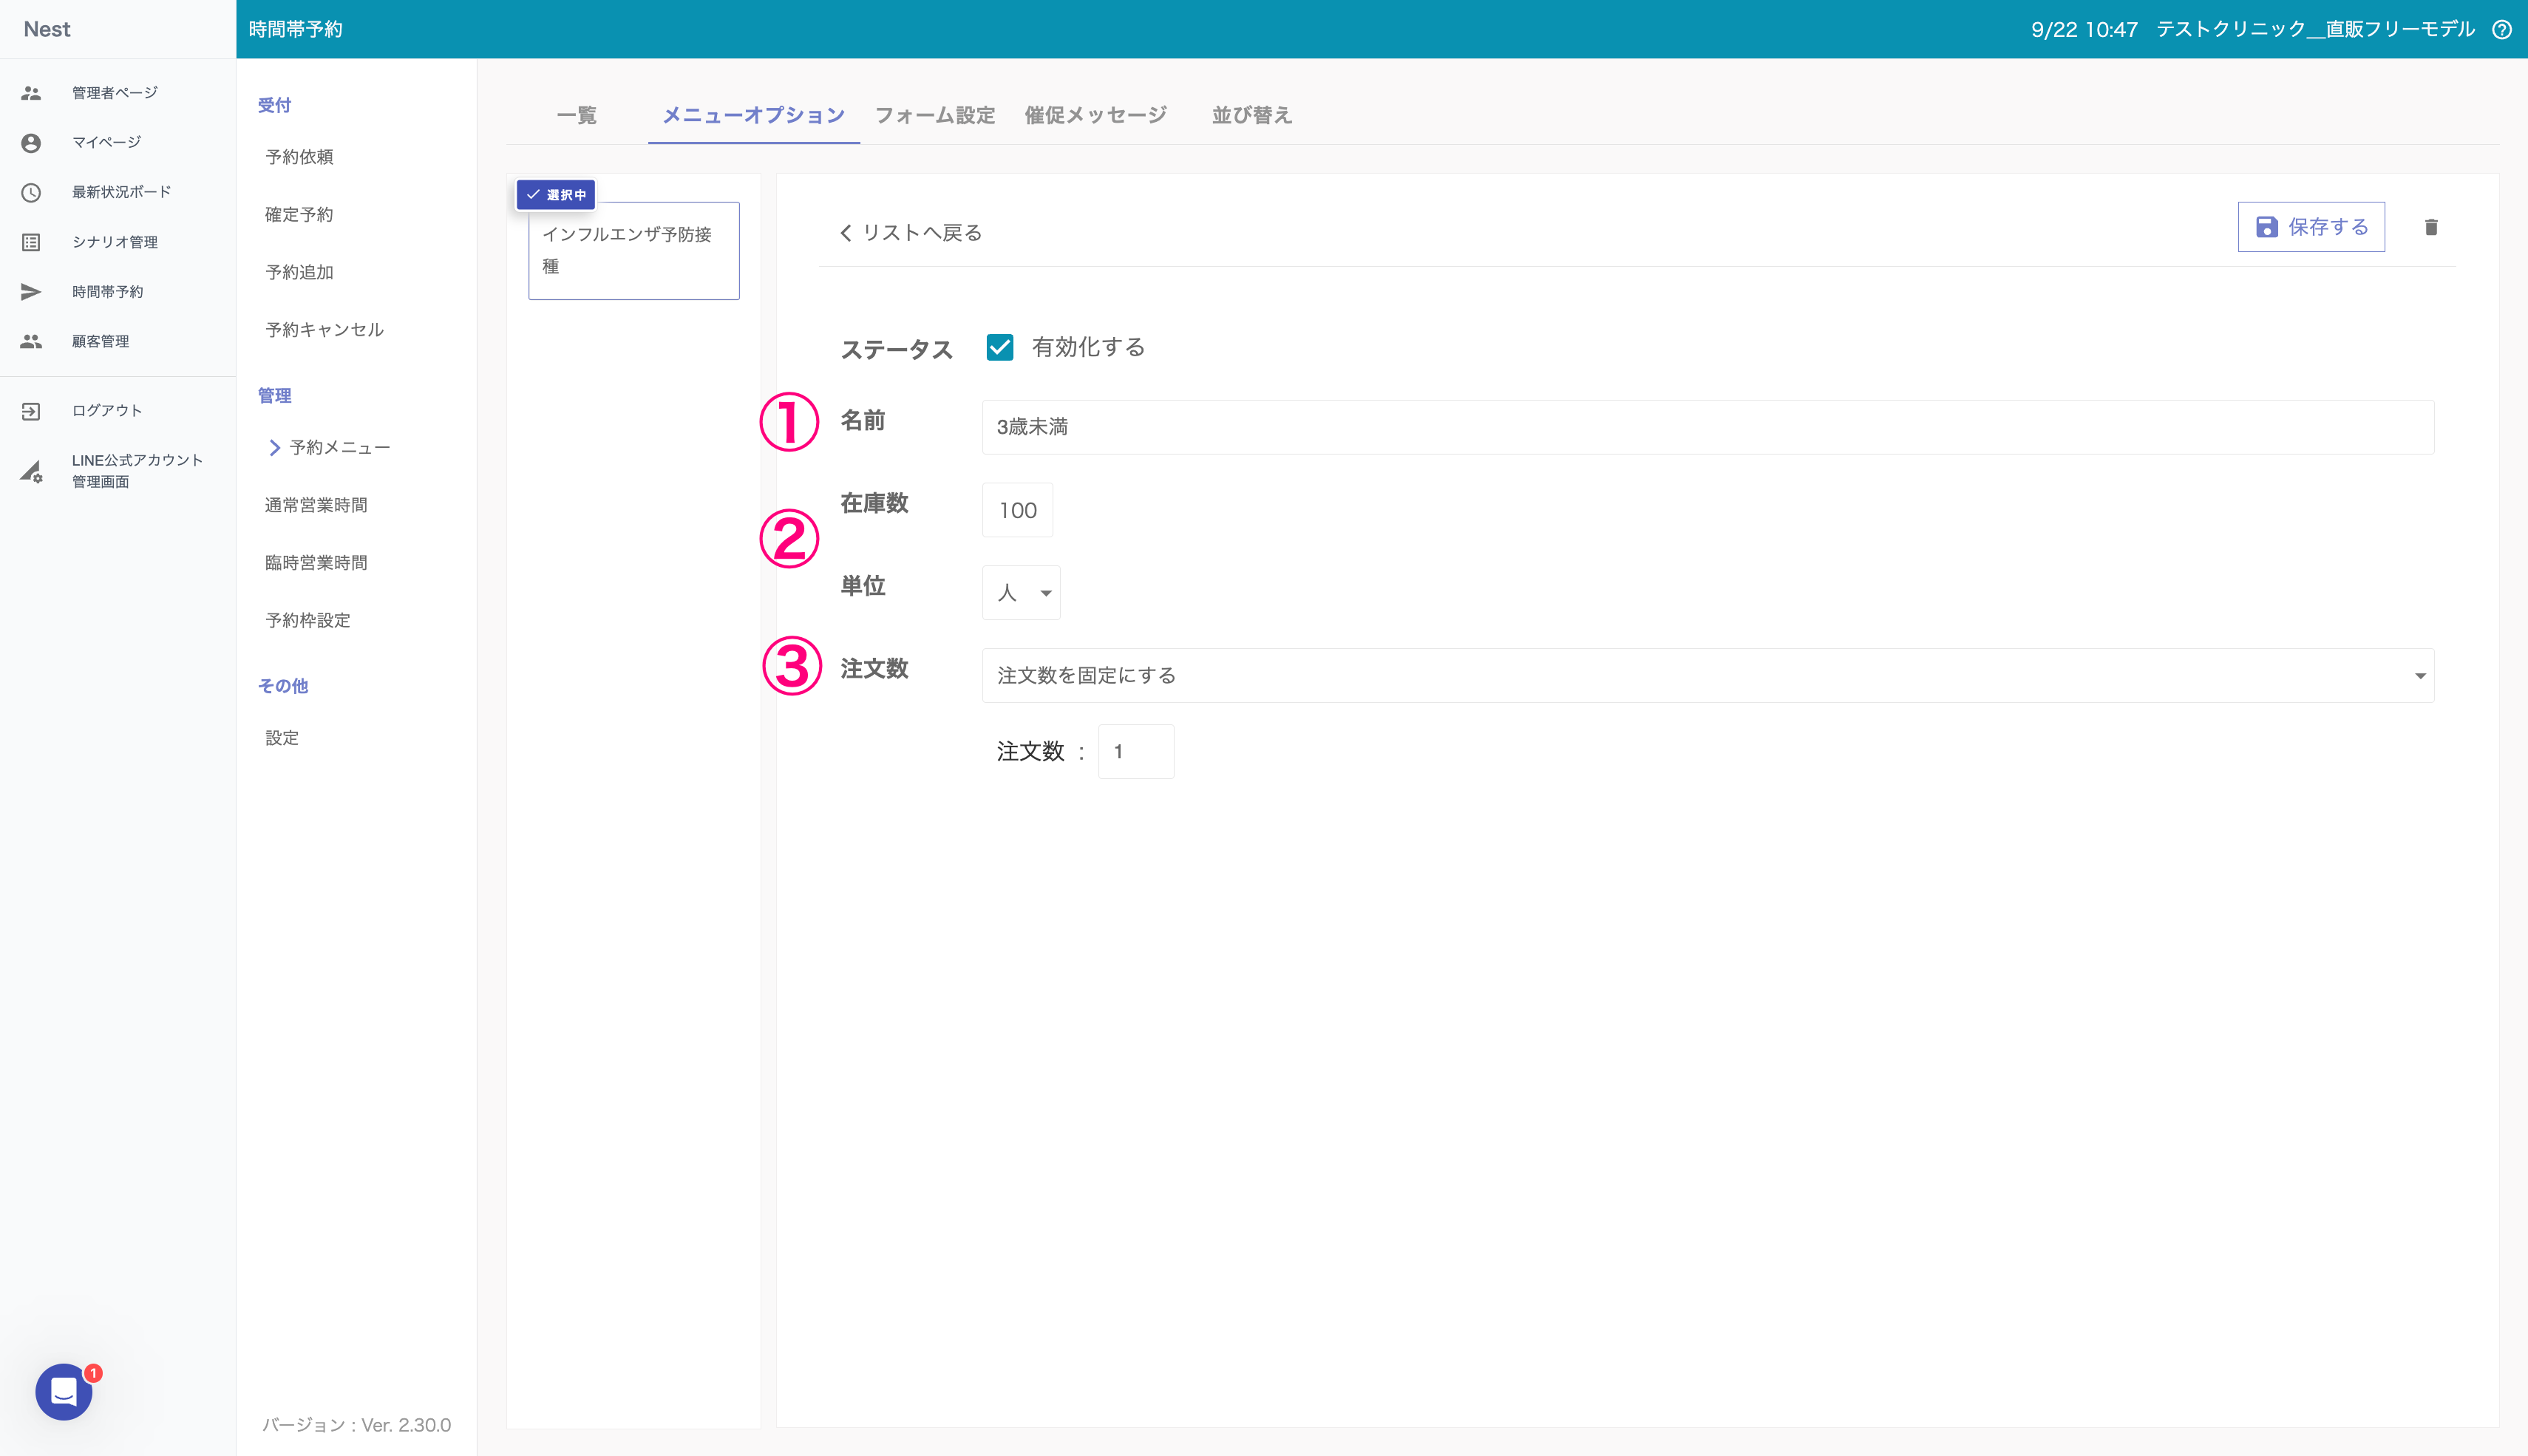This screenshot has width=2528, height=1456.
Task: Switch to the フォーム設定 tab
Action: click(934, 115)
